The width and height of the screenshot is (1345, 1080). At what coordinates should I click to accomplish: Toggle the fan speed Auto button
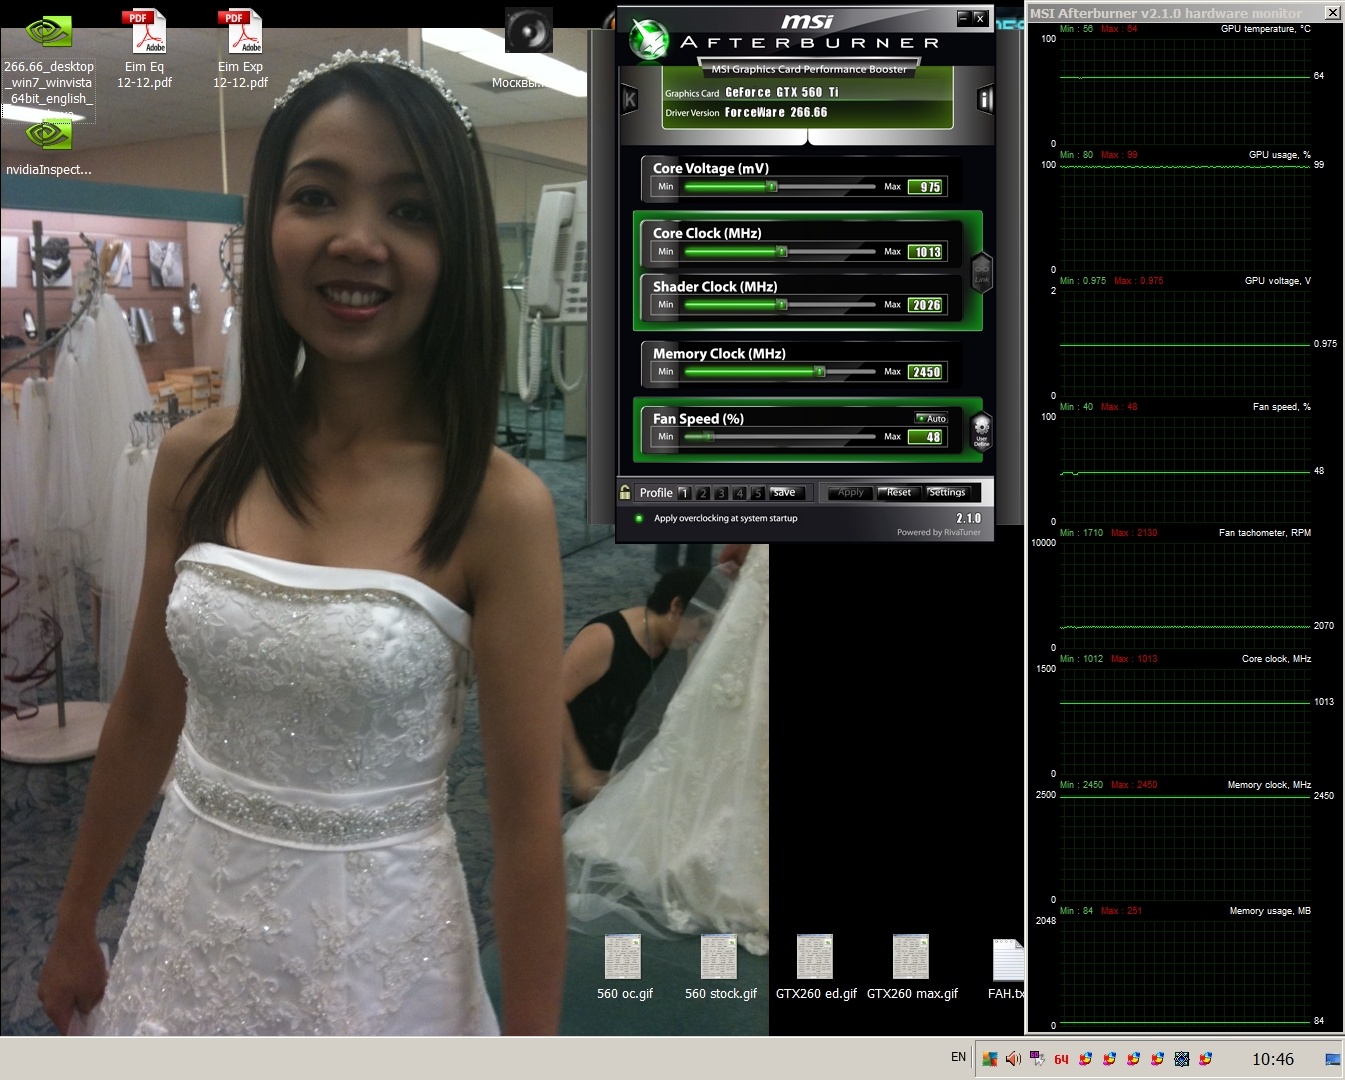click(932, 418)
